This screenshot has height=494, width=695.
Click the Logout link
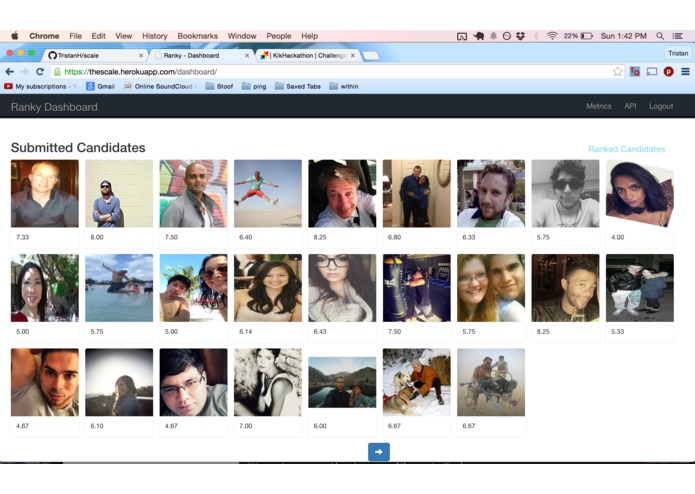point(661,106)
